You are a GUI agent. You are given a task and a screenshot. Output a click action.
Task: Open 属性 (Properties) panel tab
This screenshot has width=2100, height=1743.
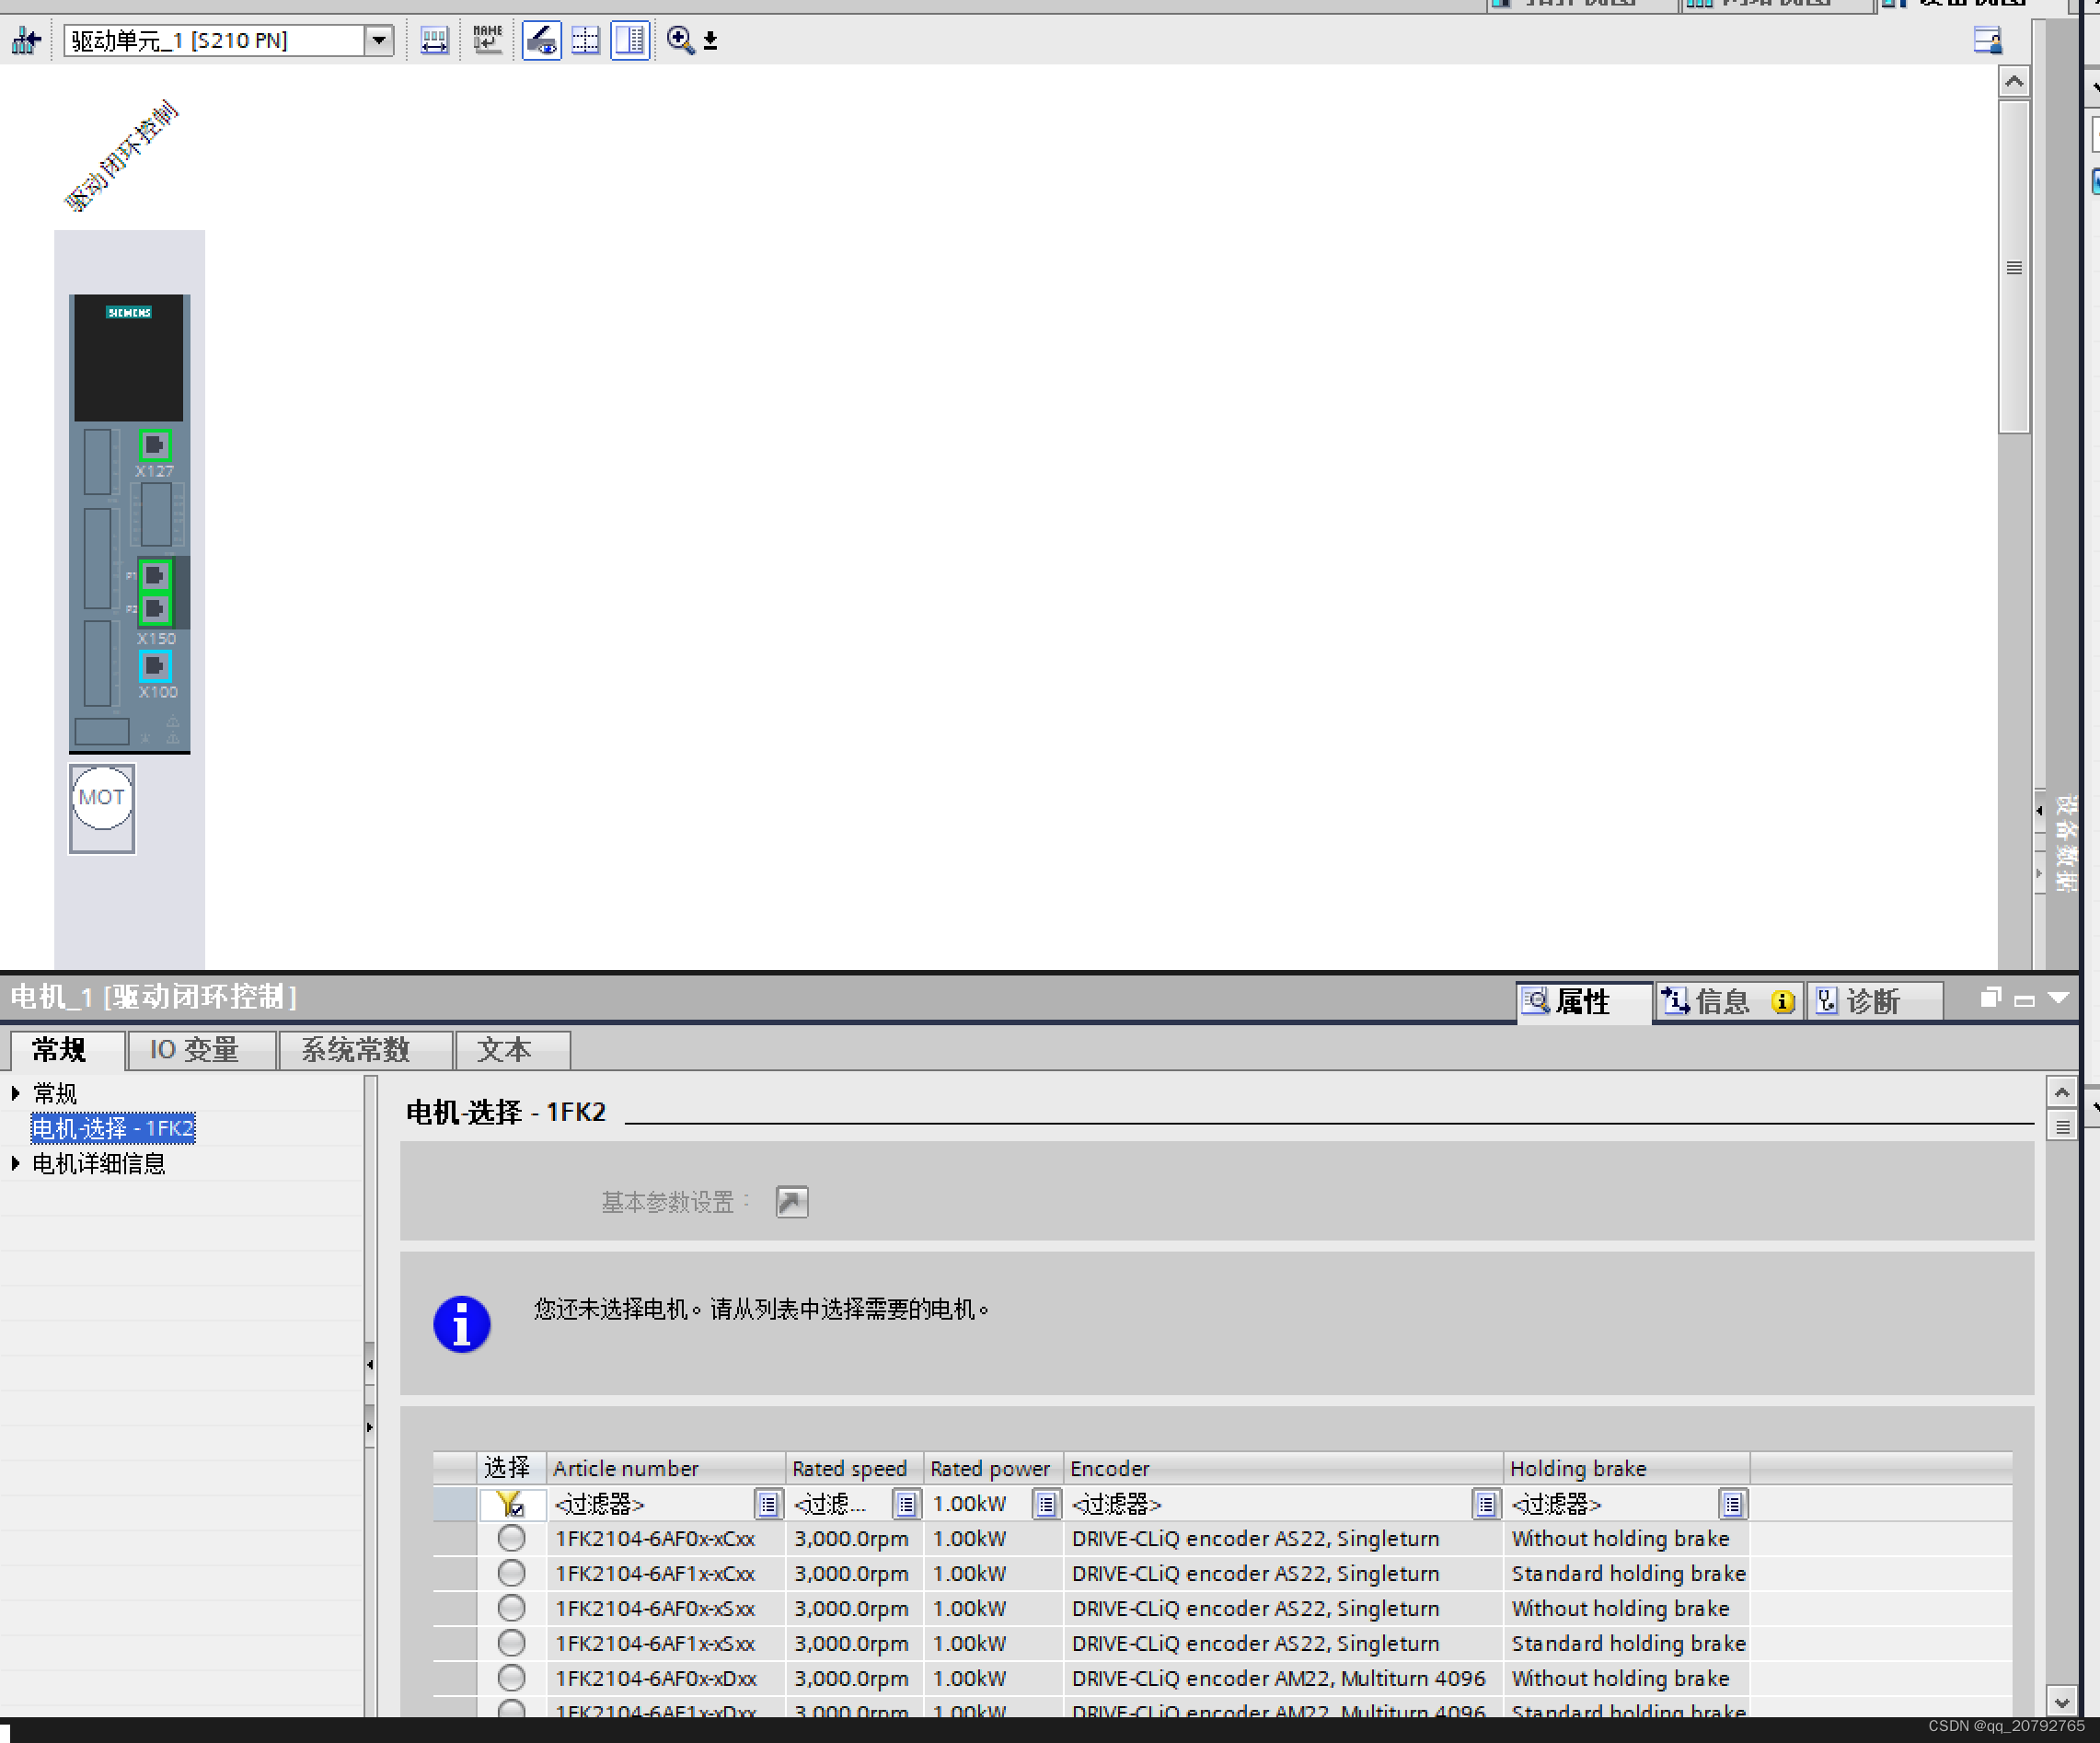1572,999
